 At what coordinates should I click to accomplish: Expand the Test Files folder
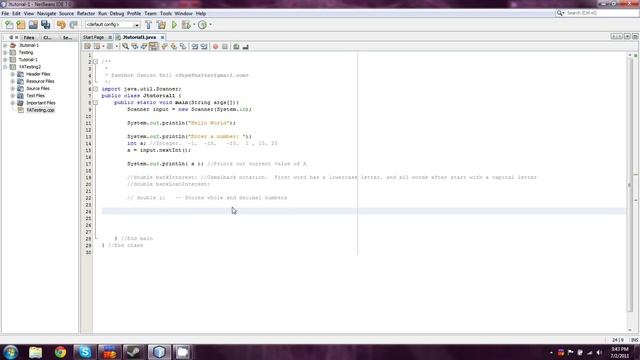point(13,96)
